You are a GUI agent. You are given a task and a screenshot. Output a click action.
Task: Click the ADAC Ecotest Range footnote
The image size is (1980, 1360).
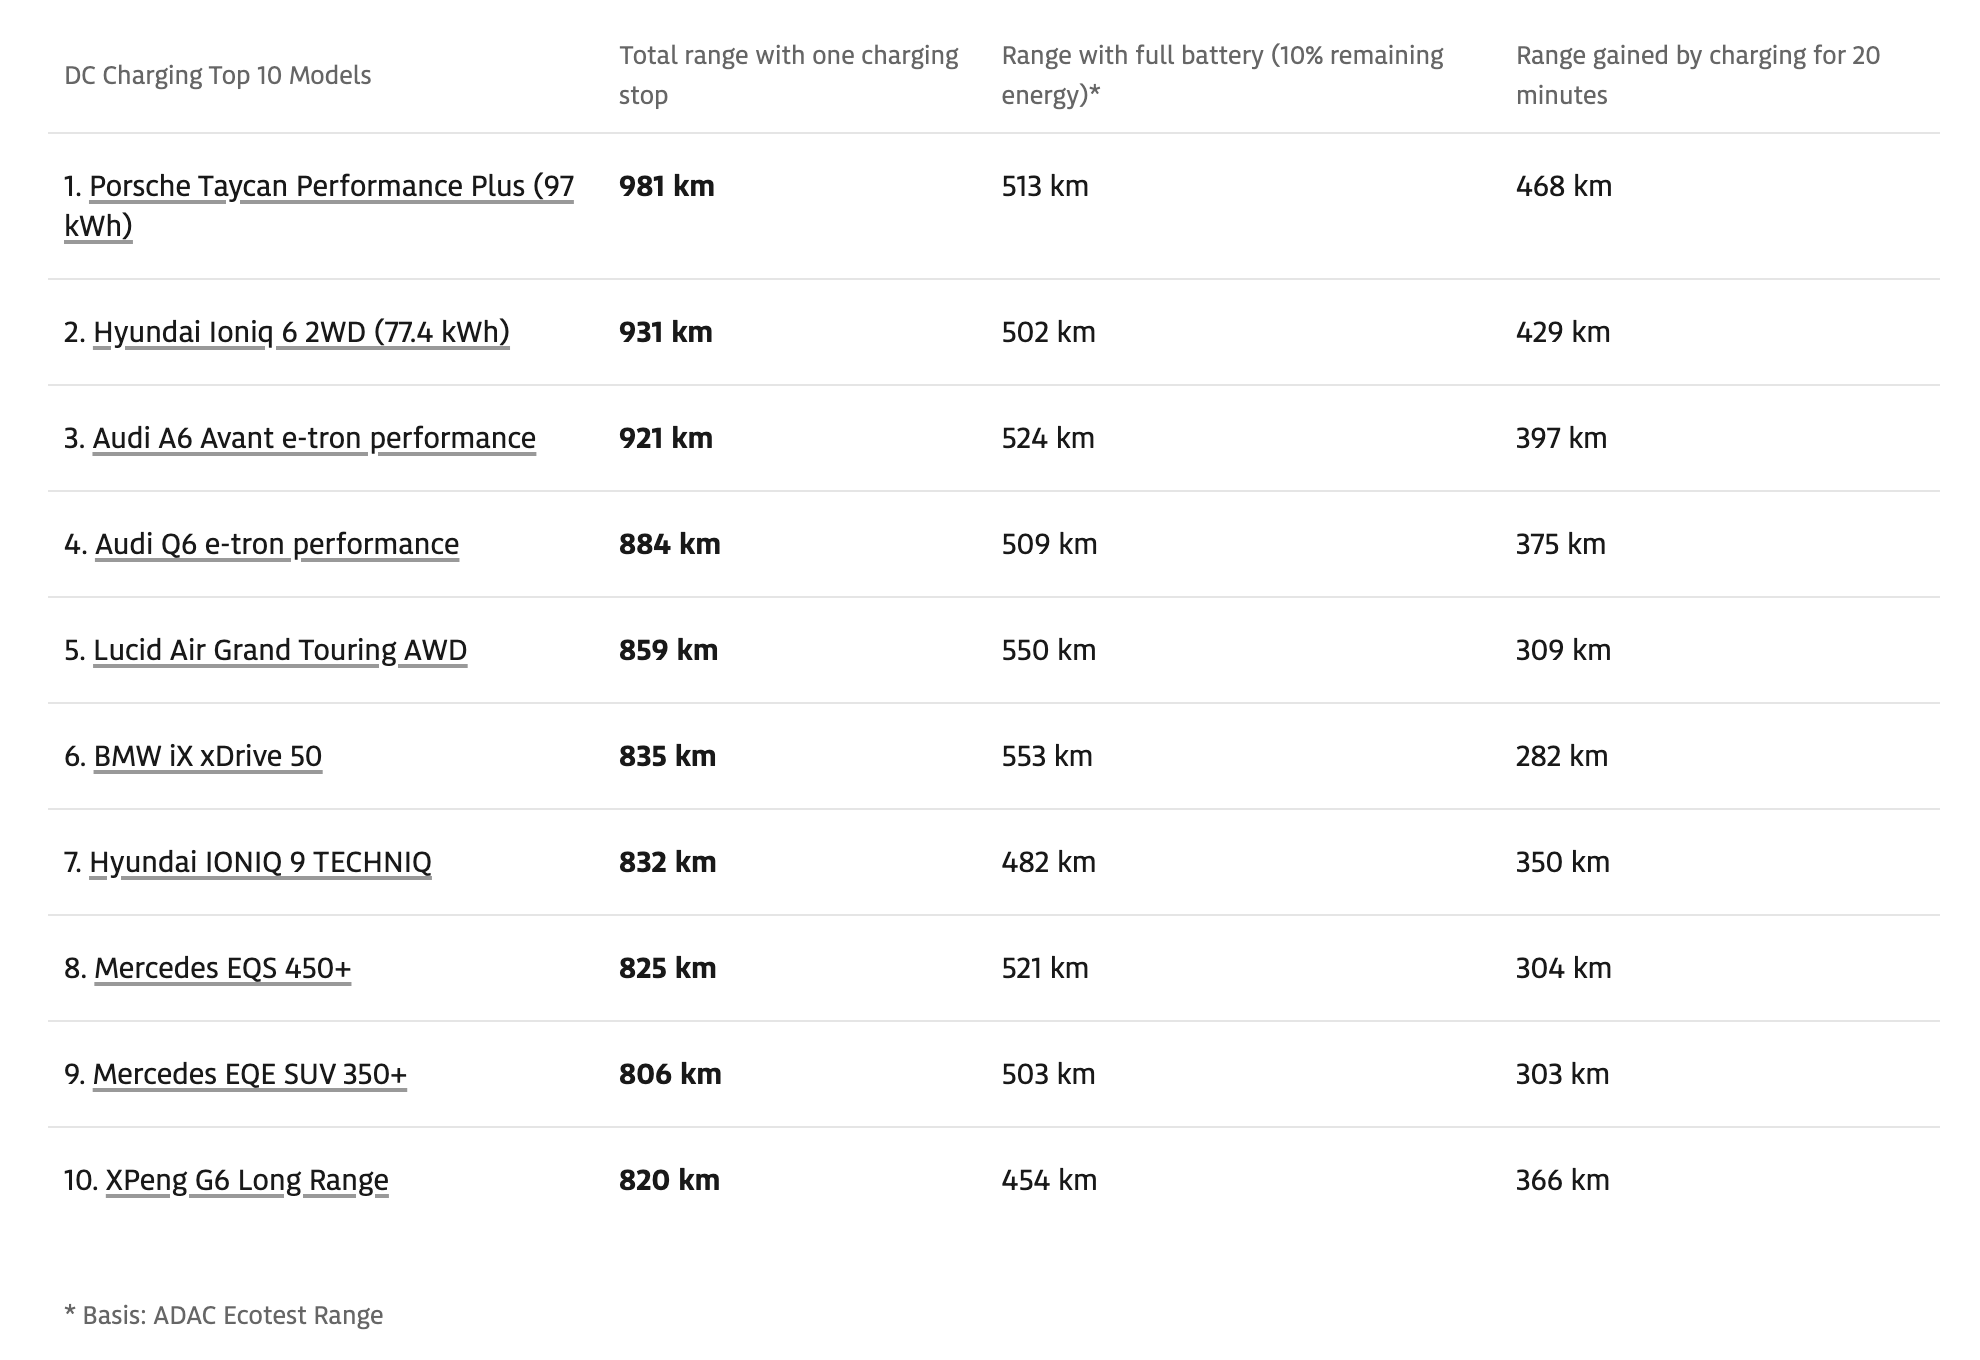point(224,1315)
